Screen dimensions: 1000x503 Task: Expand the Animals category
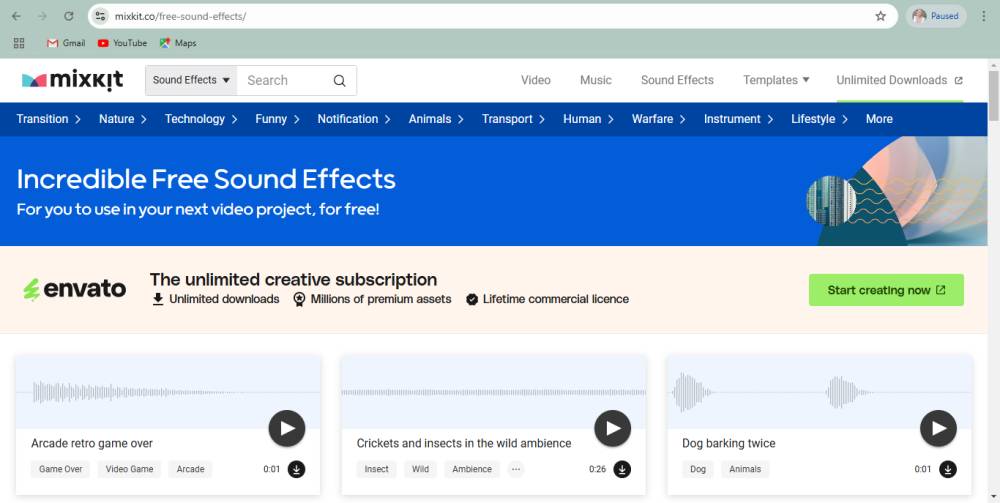pyautogui.click(x=436, y=119)
